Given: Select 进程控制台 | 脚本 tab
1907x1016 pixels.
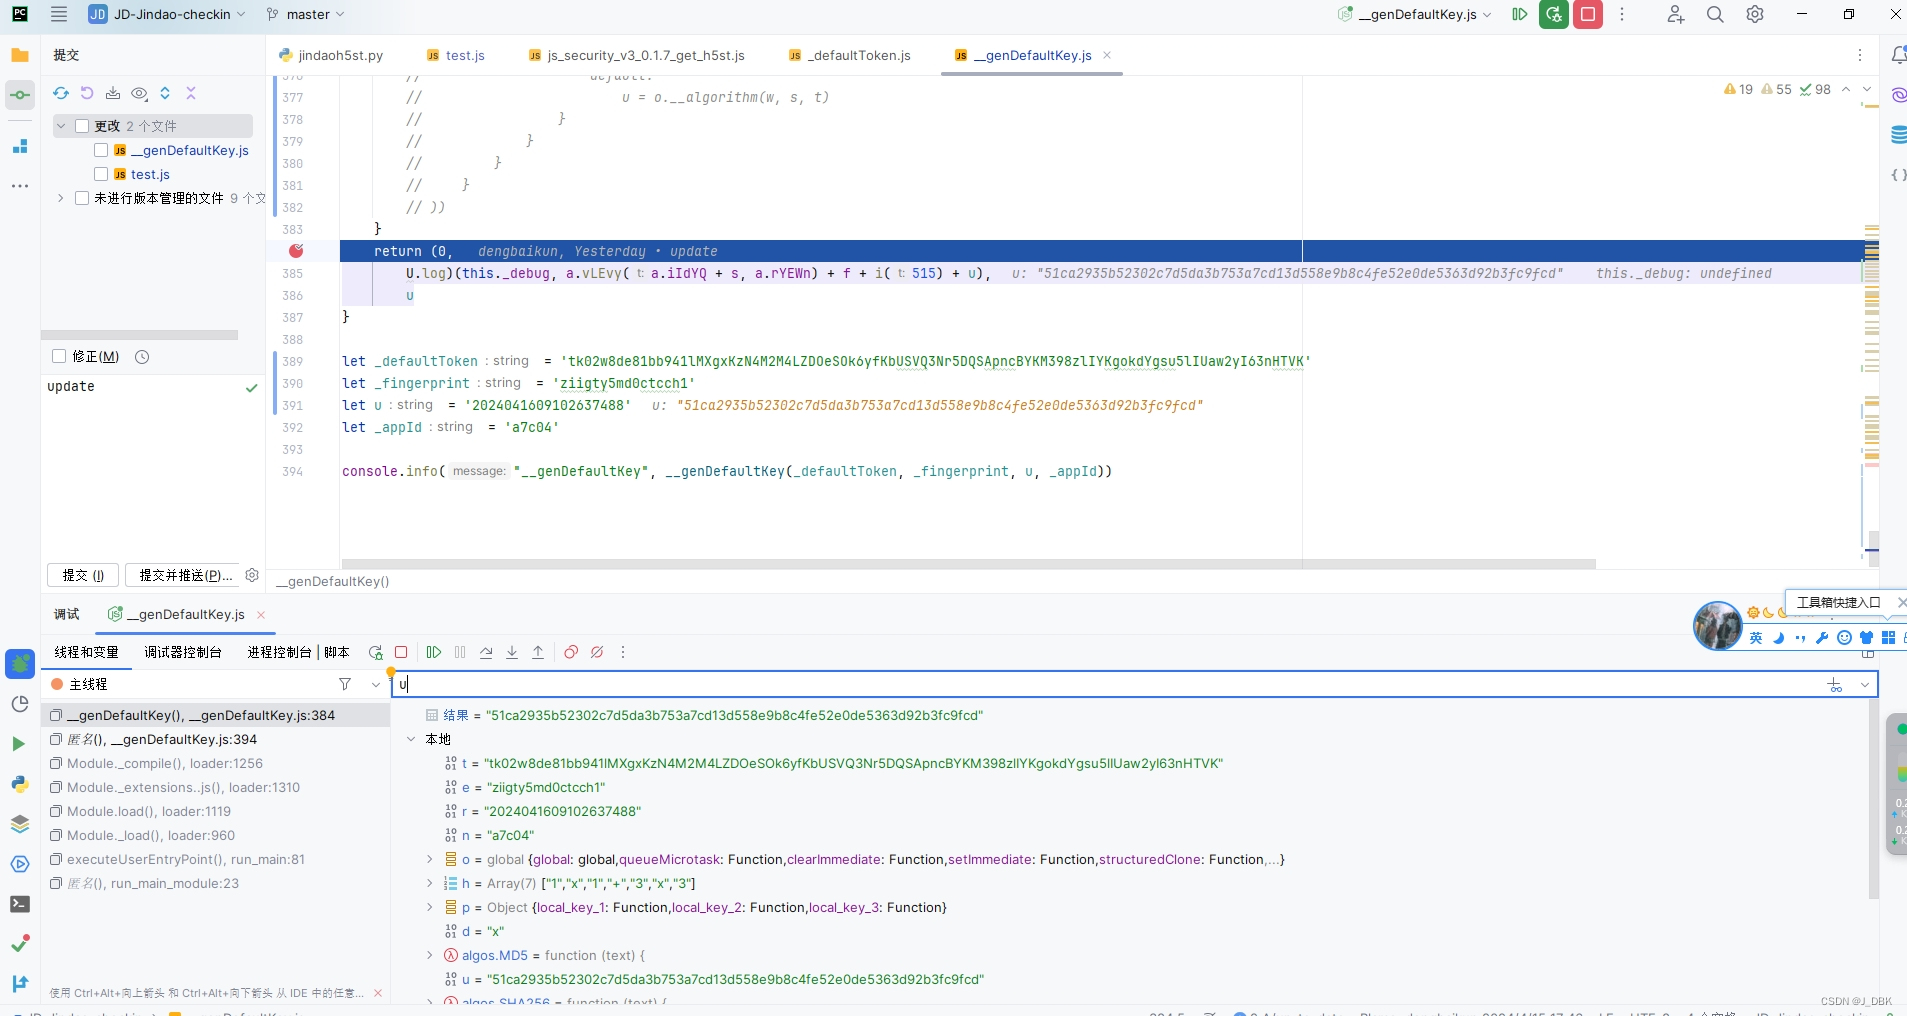Looking at the screenshot, I should click(x=298, y=652).
